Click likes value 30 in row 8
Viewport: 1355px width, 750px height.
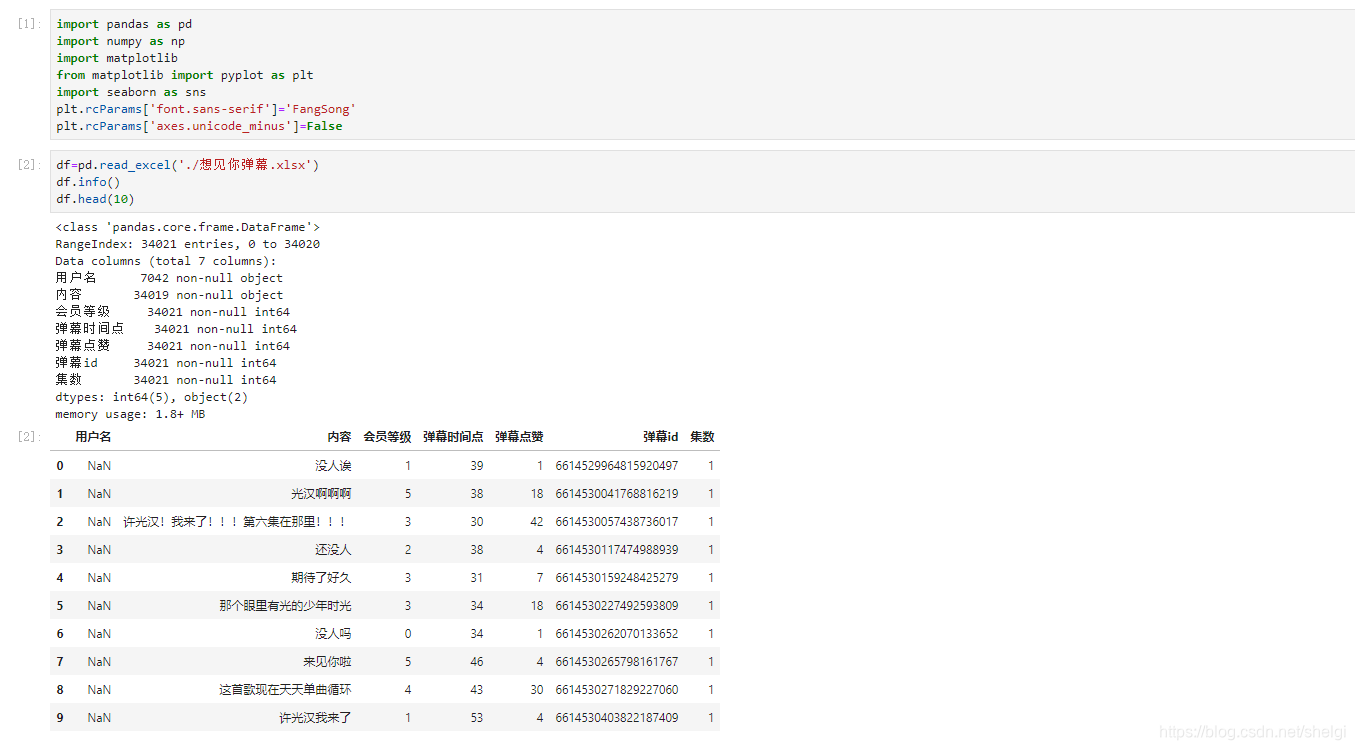pos(537,690)
